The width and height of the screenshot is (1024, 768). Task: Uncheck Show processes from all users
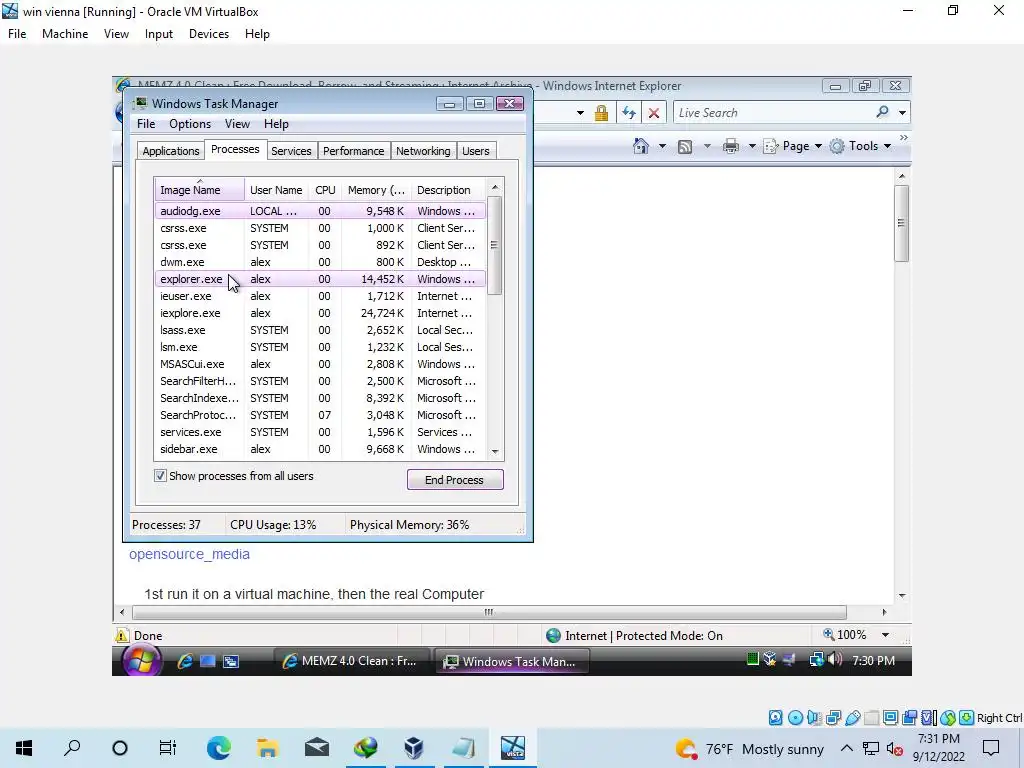point(160,475)
